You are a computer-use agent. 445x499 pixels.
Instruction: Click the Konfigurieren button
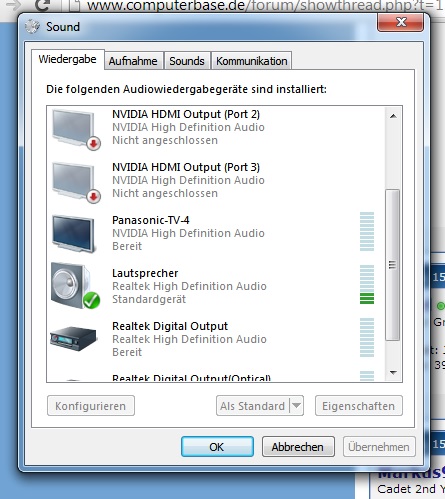(91, 406)
